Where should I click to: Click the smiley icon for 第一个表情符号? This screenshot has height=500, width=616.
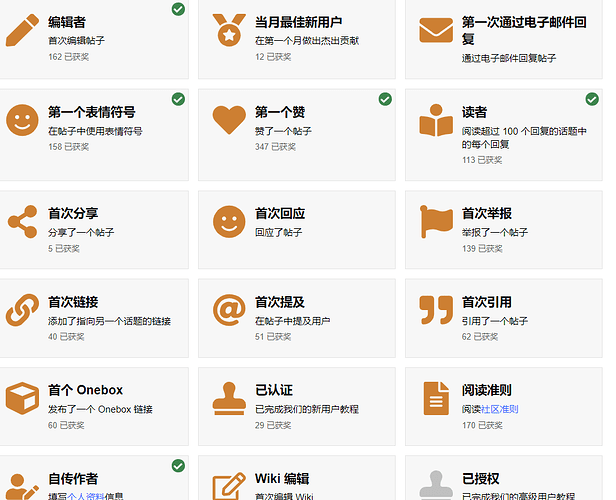[x=22, y=120]
